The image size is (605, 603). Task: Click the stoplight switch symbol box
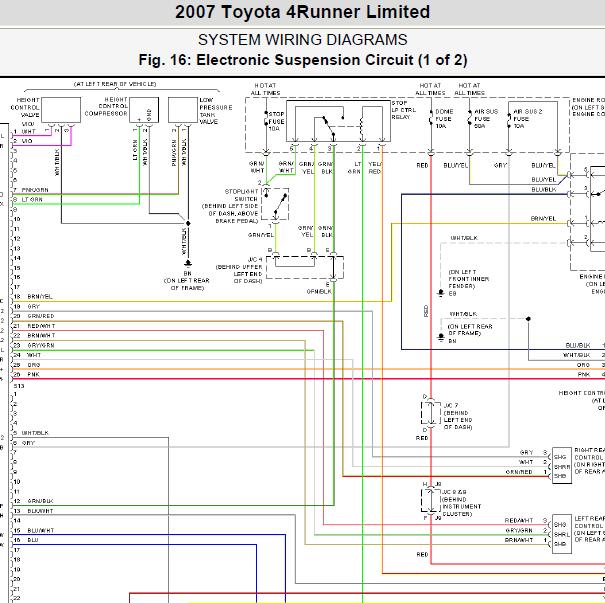point(275,204)
